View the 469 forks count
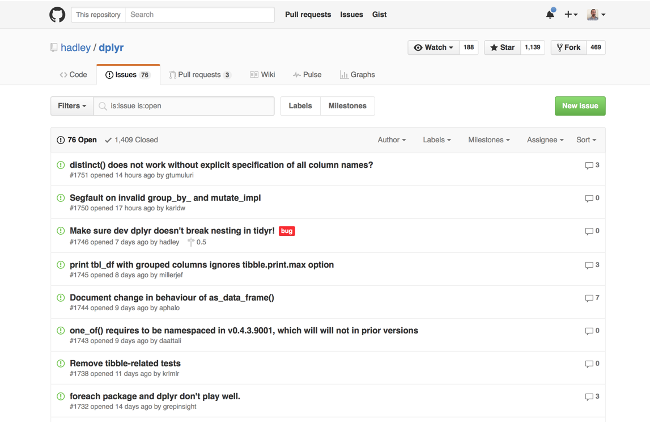This screenshot has height=422, width=650. coord(596,47)
